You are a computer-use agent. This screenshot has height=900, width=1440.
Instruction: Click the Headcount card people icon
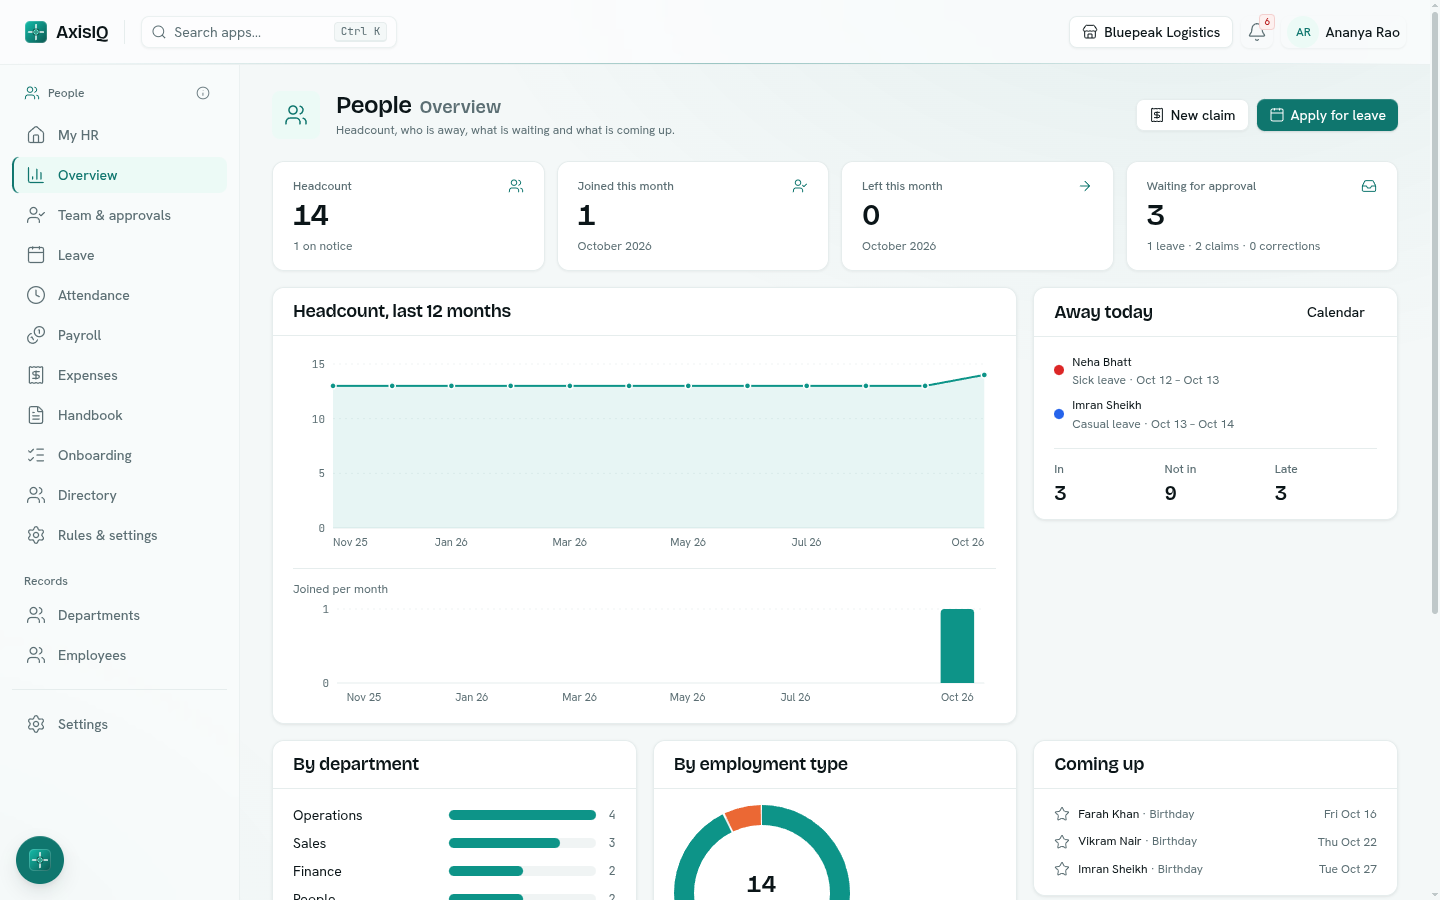click(516, 186)
